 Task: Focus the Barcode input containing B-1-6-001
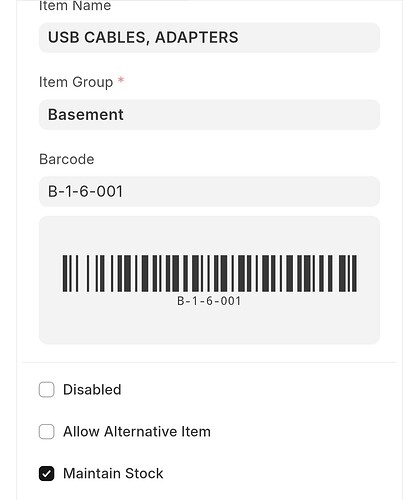tap(209, 191)
